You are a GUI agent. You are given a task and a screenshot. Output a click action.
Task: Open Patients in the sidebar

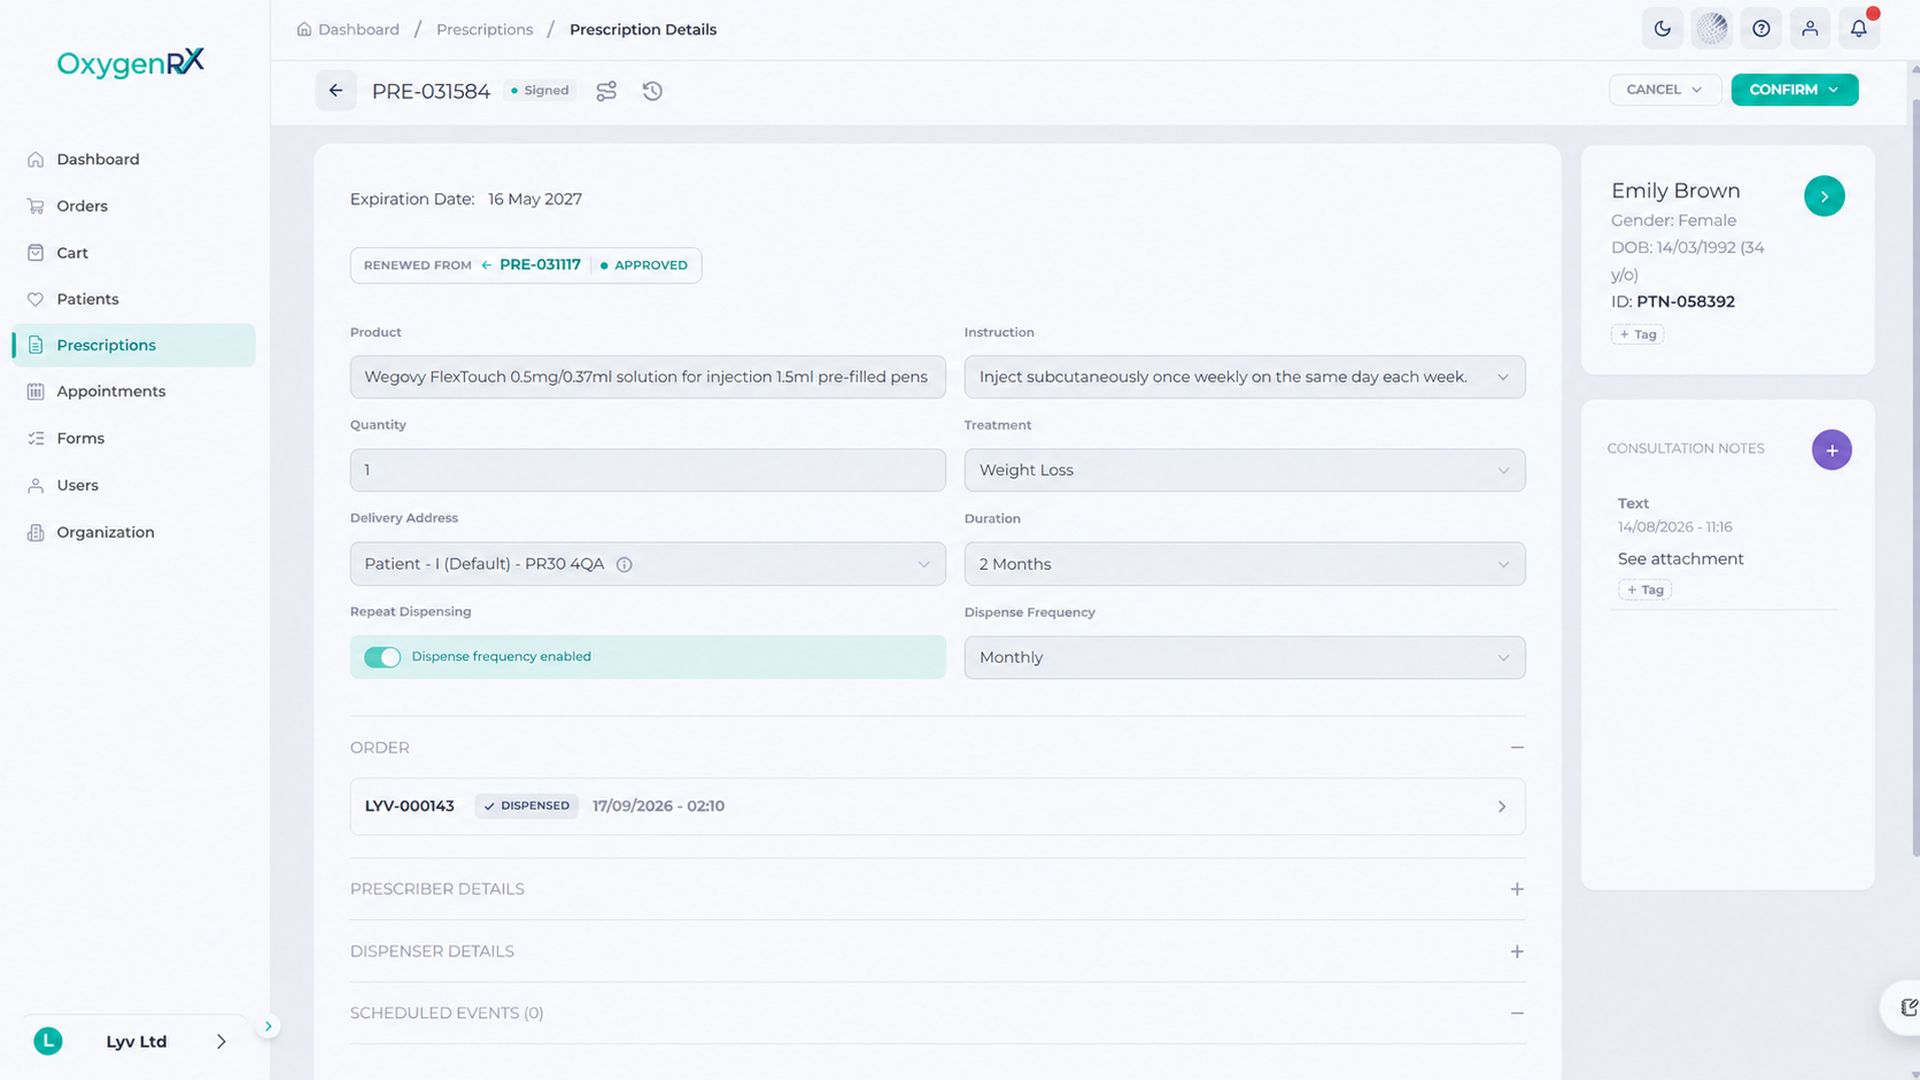coord(134,299)
